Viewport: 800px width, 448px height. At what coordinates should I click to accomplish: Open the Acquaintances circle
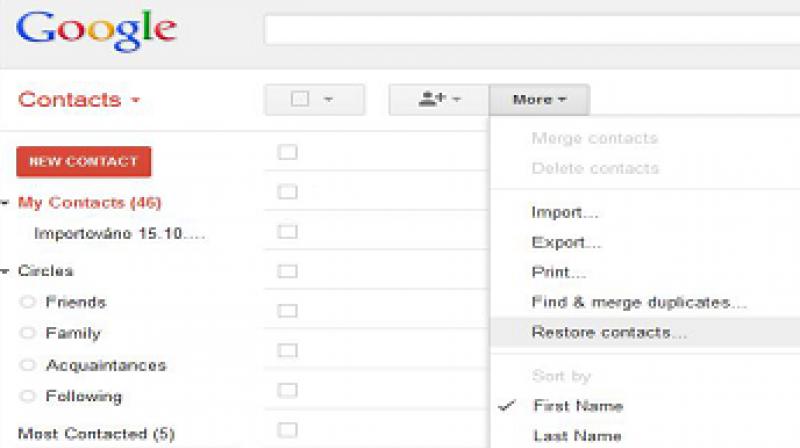point(106,365)
